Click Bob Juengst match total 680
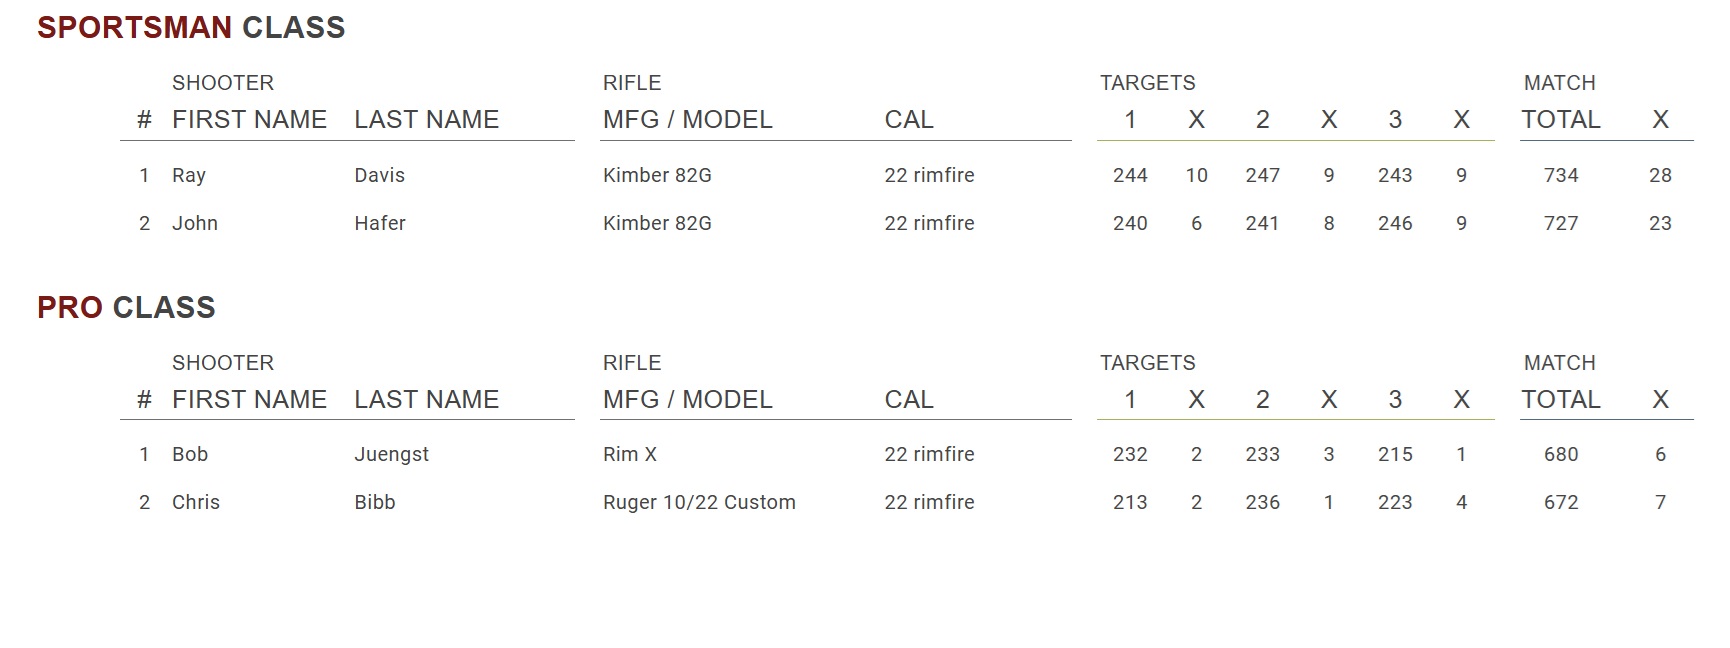The image size is (1730, 648). tap(1561, 454)
